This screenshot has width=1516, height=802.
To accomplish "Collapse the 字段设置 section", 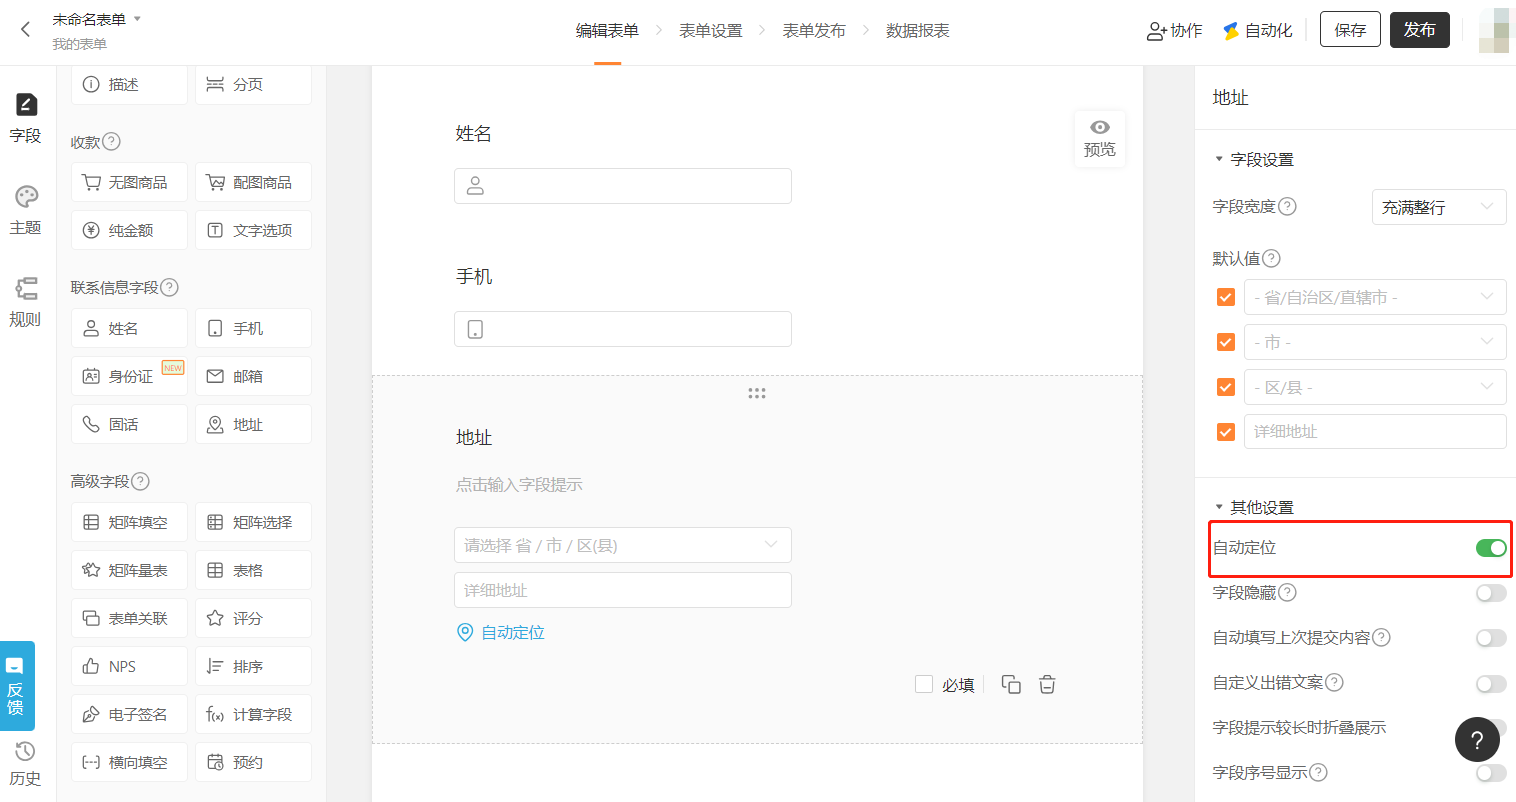I will coord(1219,159).
